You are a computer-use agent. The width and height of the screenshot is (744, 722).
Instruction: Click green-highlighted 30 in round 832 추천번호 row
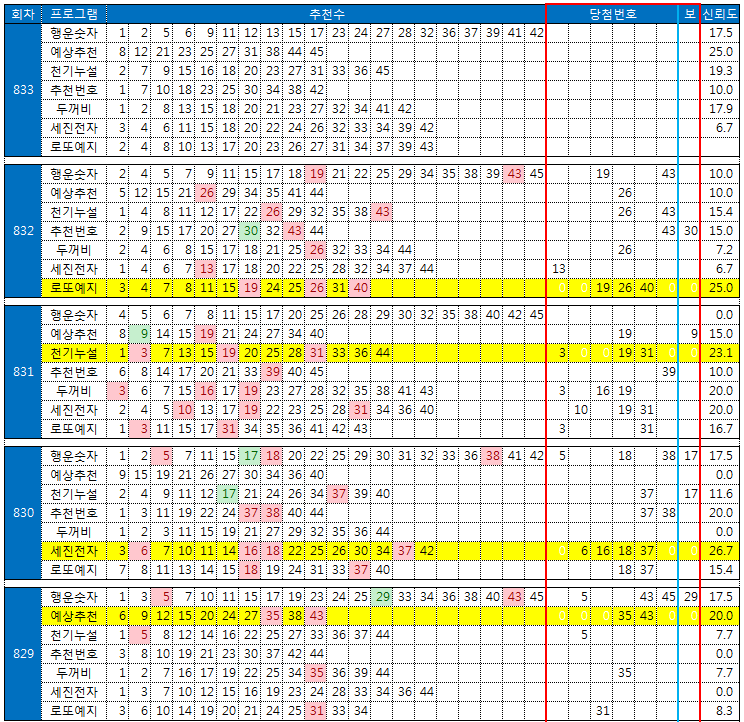point(254,231)
